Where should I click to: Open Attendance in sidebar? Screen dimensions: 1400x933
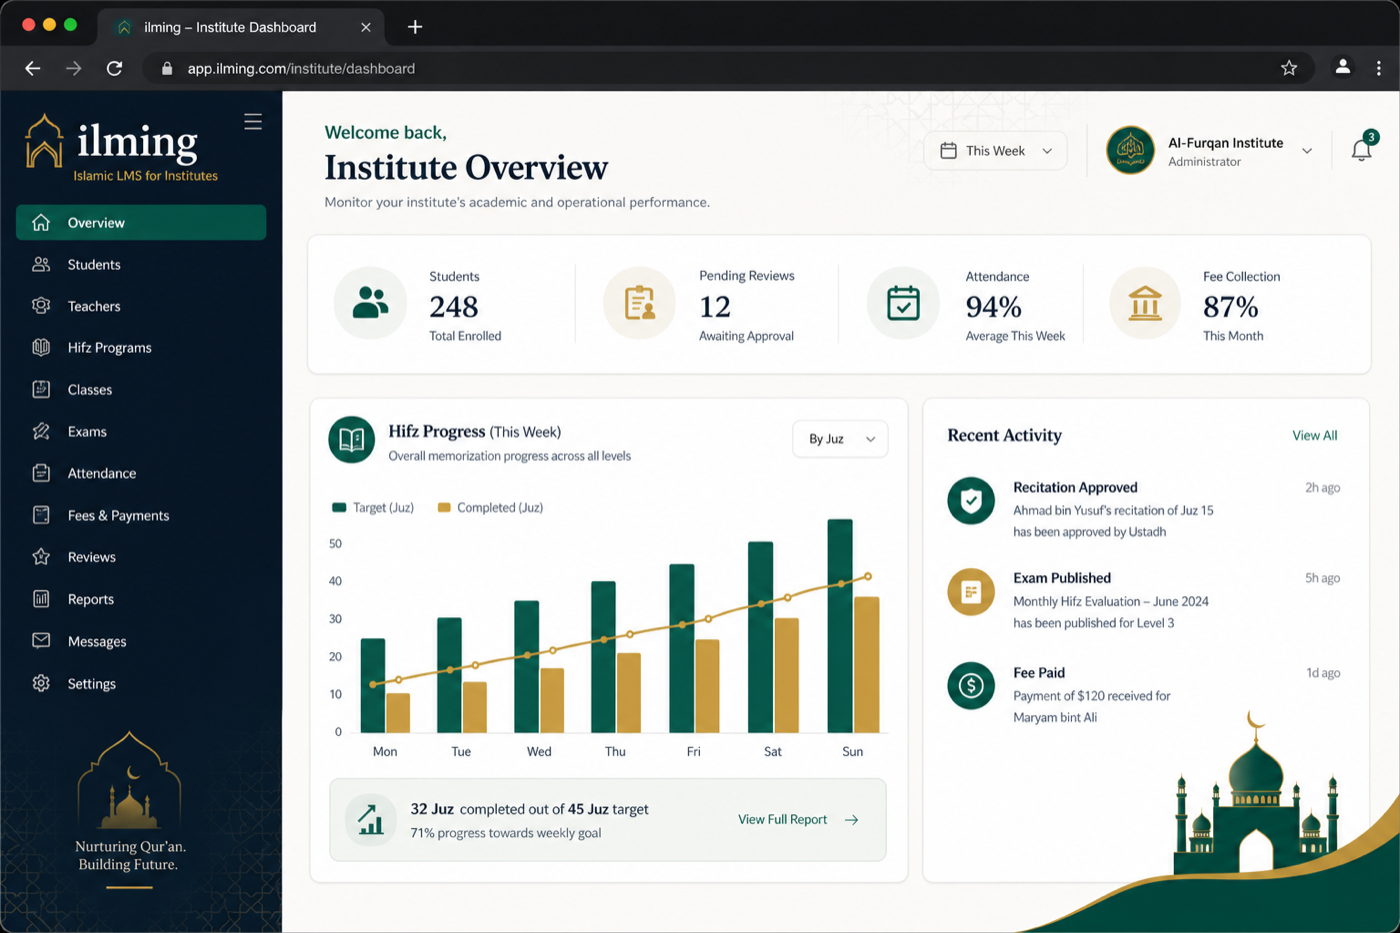tap(141, 474)
